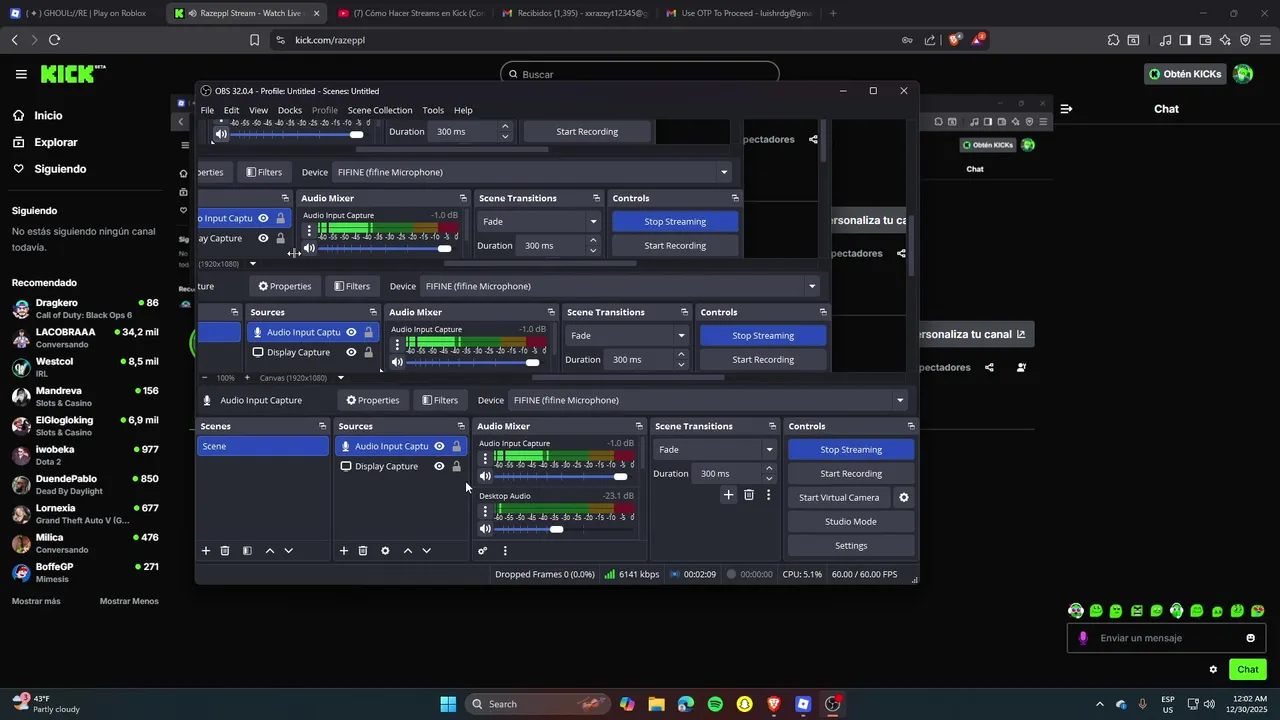This screenshot has height=720, width=1280.
Task: Move scene down arrow in Scenes dock
Action: click(x=289, y=551)
